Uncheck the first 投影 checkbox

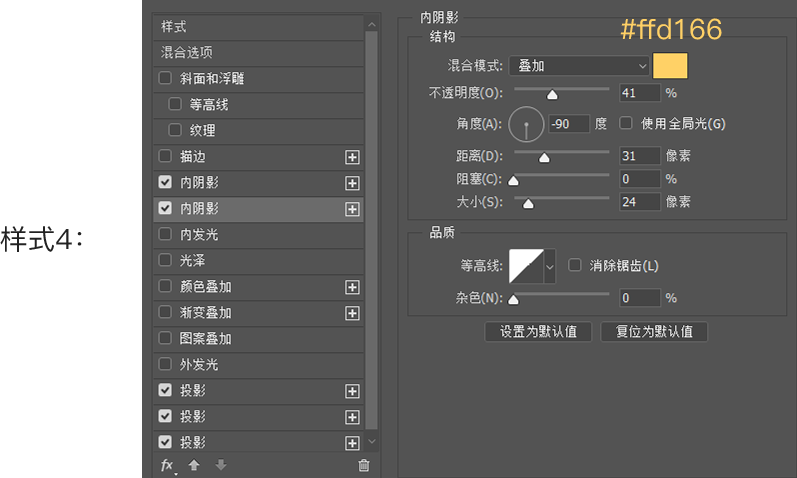point(165,390)
